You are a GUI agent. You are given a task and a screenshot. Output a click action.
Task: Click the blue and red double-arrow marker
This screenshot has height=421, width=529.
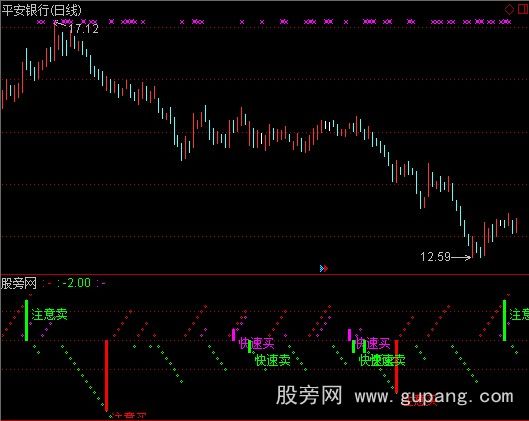[324, 268]
